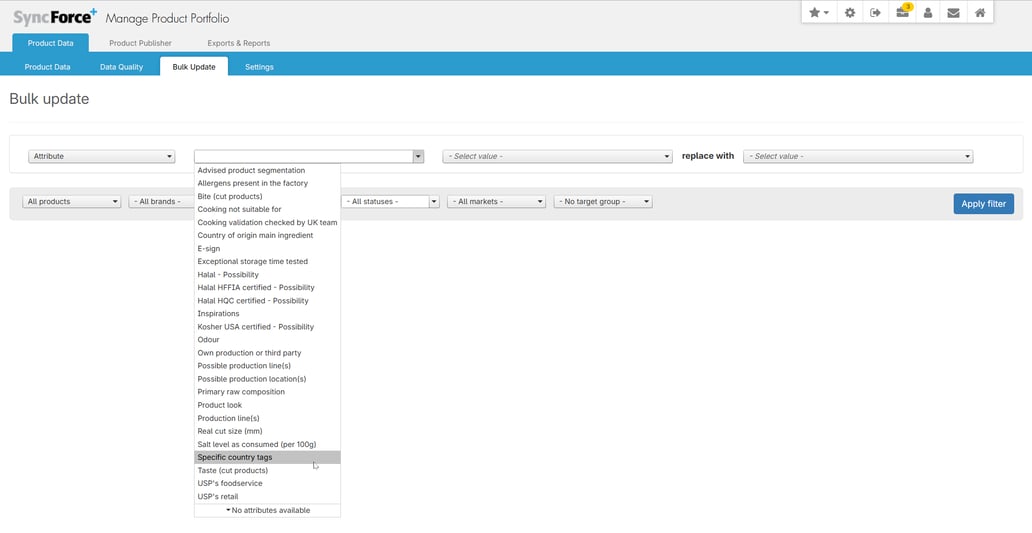Select Kosher USA certified - Possibility
The height and width of the screenshot is (533, 1032).
[267, 326]
